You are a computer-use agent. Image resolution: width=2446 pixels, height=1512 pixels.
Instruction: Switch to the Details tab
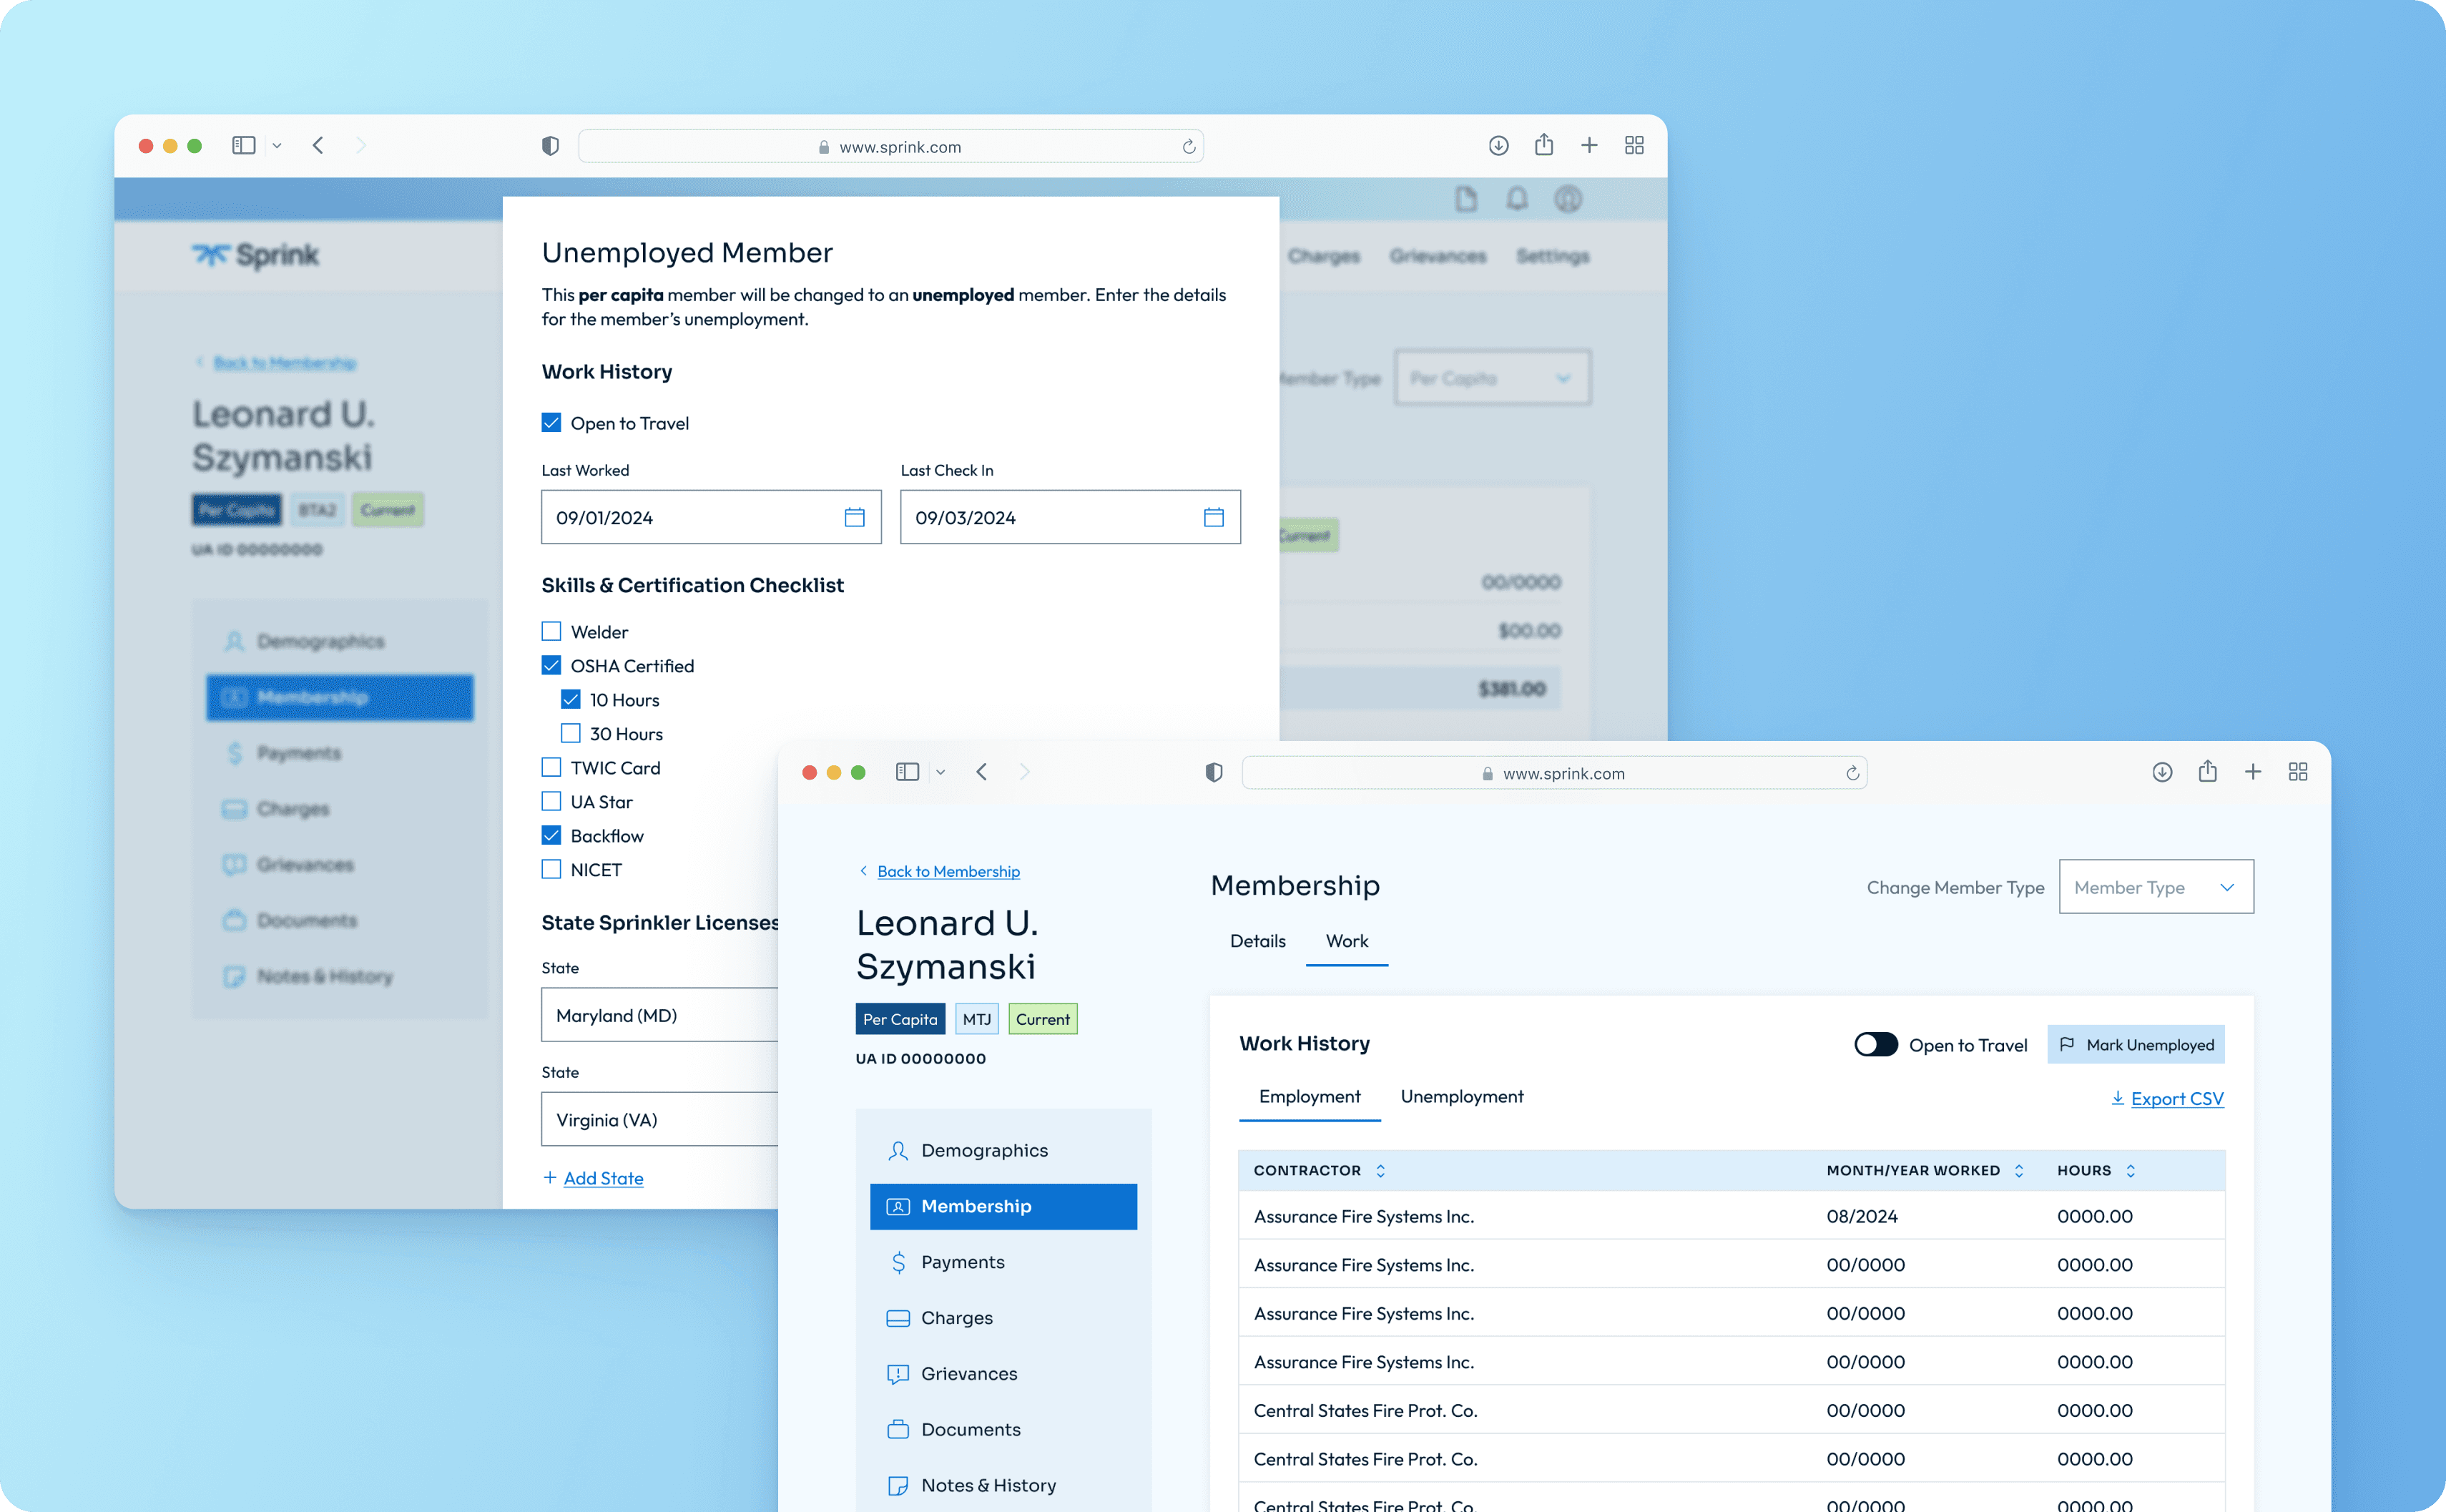tap(1257, 941)
